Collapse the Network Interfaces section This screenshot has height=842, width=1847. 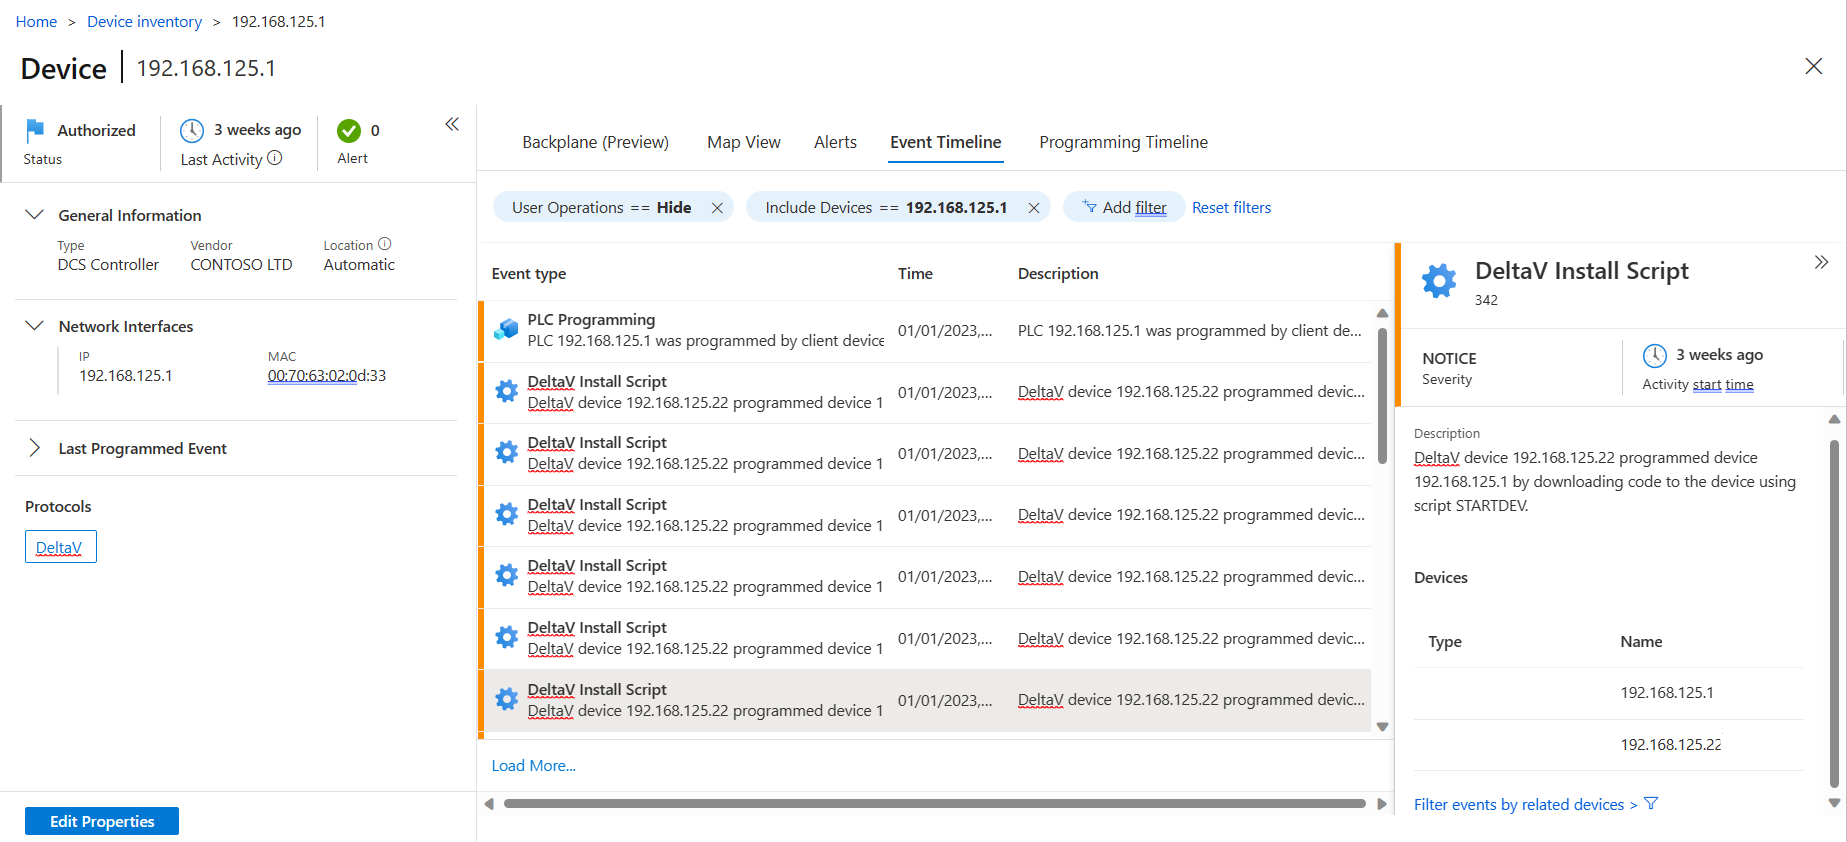(35, 326)
